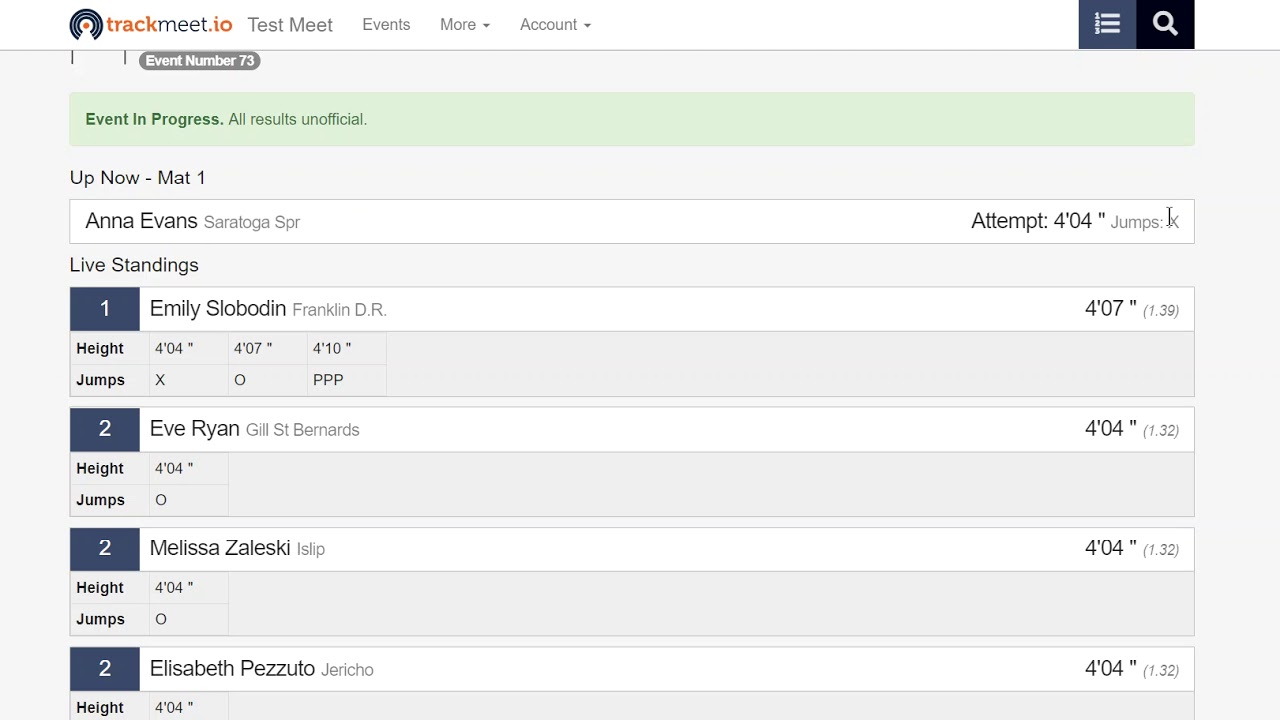Viewport: 1280px width, 720px height.
Task: Select Emily Slobodin's name
Action: 218,309
